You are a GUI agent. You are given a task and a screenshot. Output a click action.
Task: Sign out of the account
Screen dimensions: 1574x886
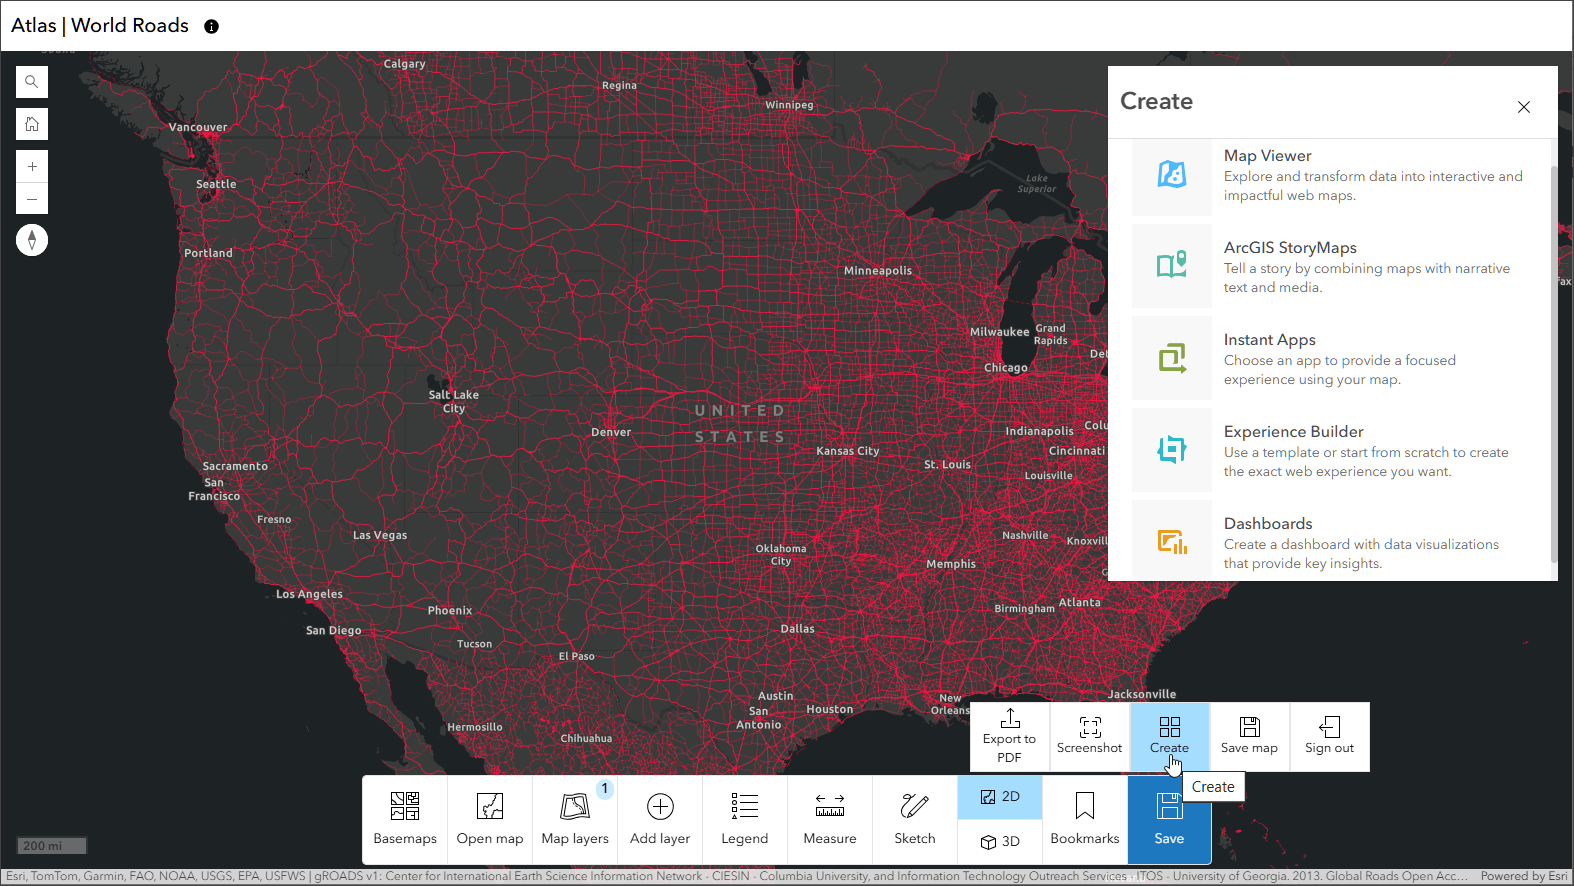[1330, 737]
